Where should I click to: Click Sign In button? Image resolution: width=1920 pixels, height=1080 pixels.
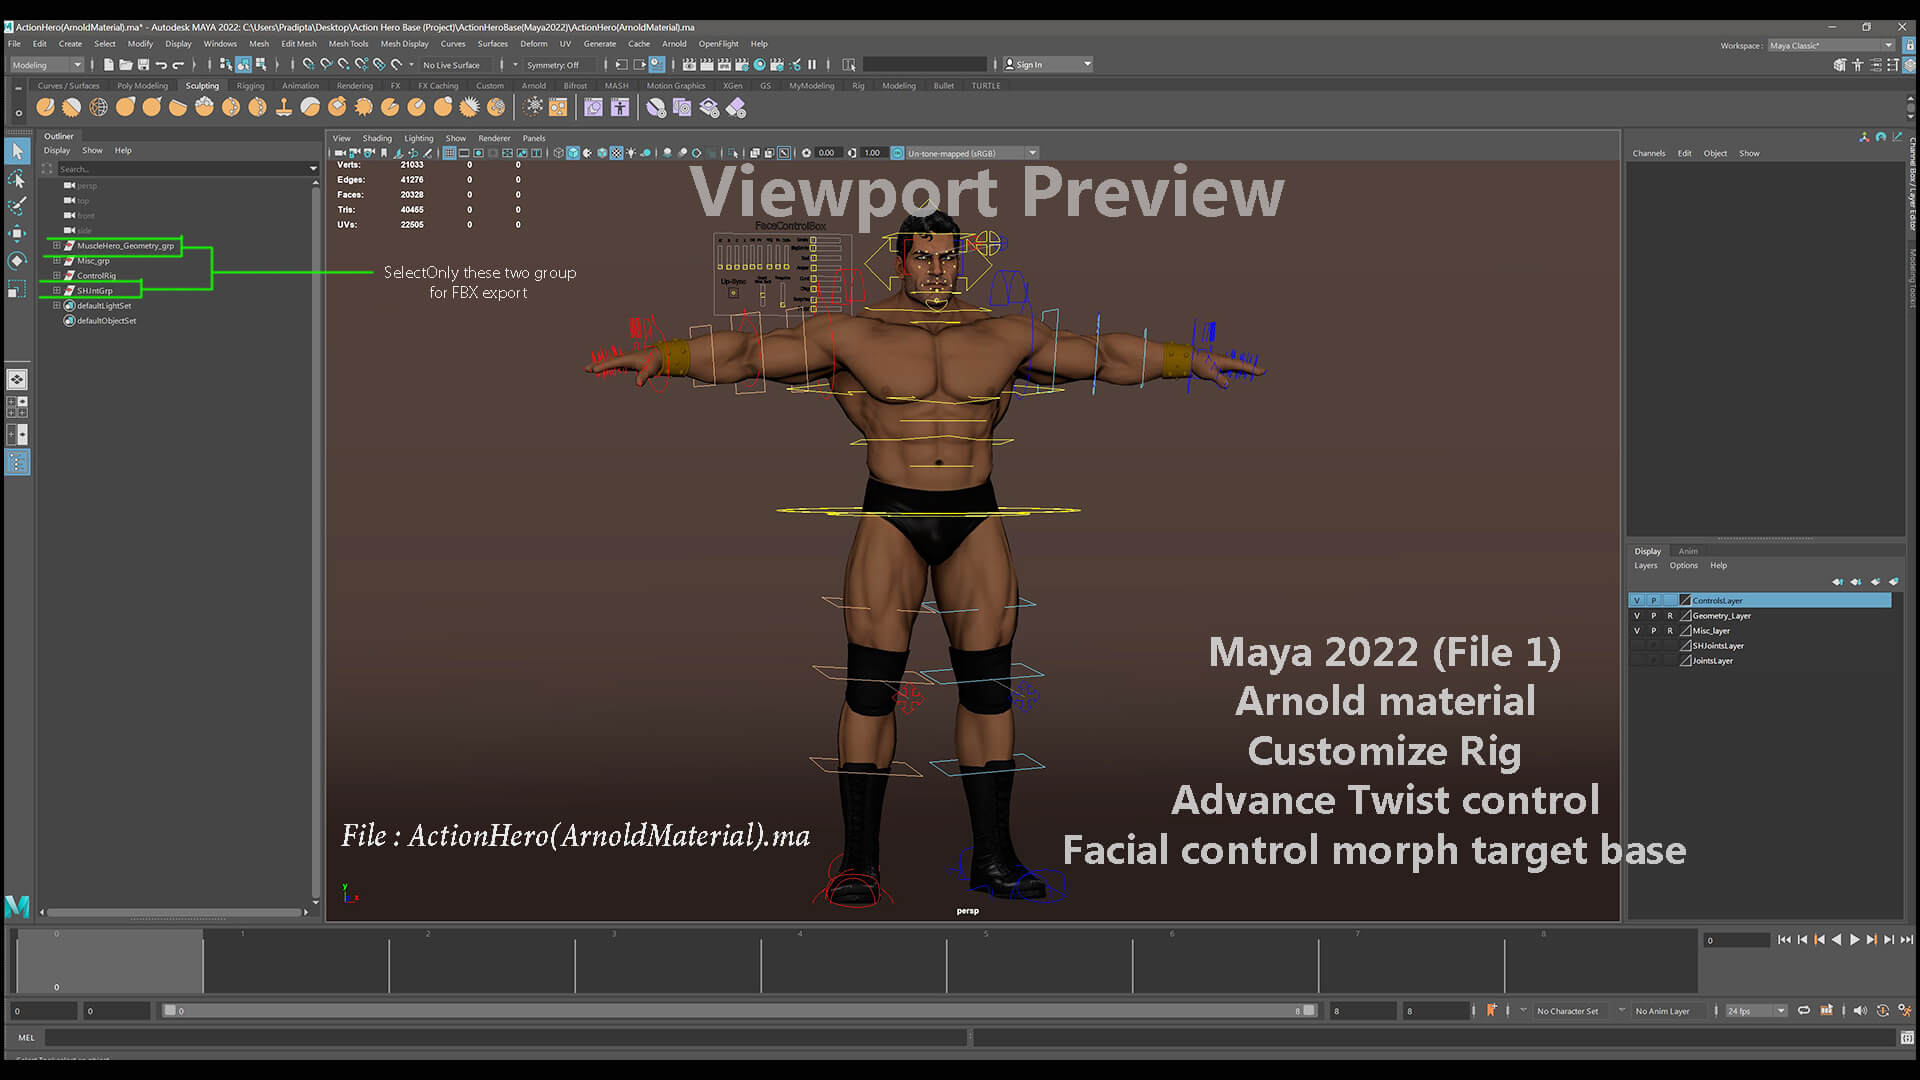coord(1047,65)
